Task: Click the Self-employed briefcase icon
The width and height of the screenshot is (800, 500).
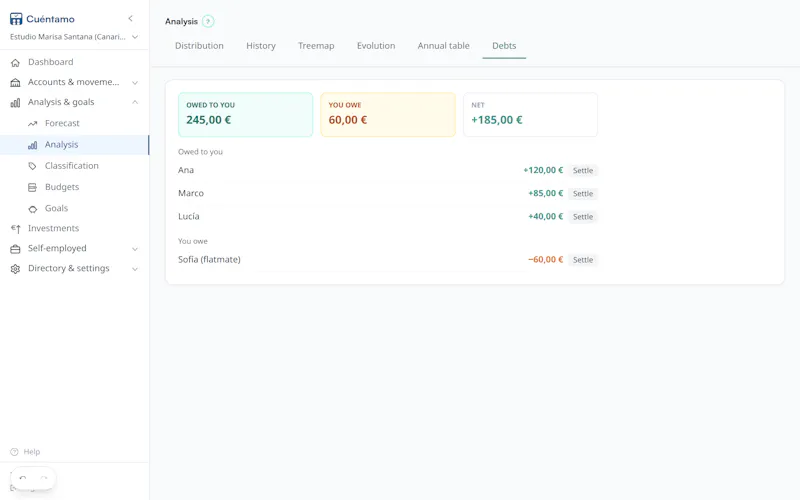Action: pos(15,249)
